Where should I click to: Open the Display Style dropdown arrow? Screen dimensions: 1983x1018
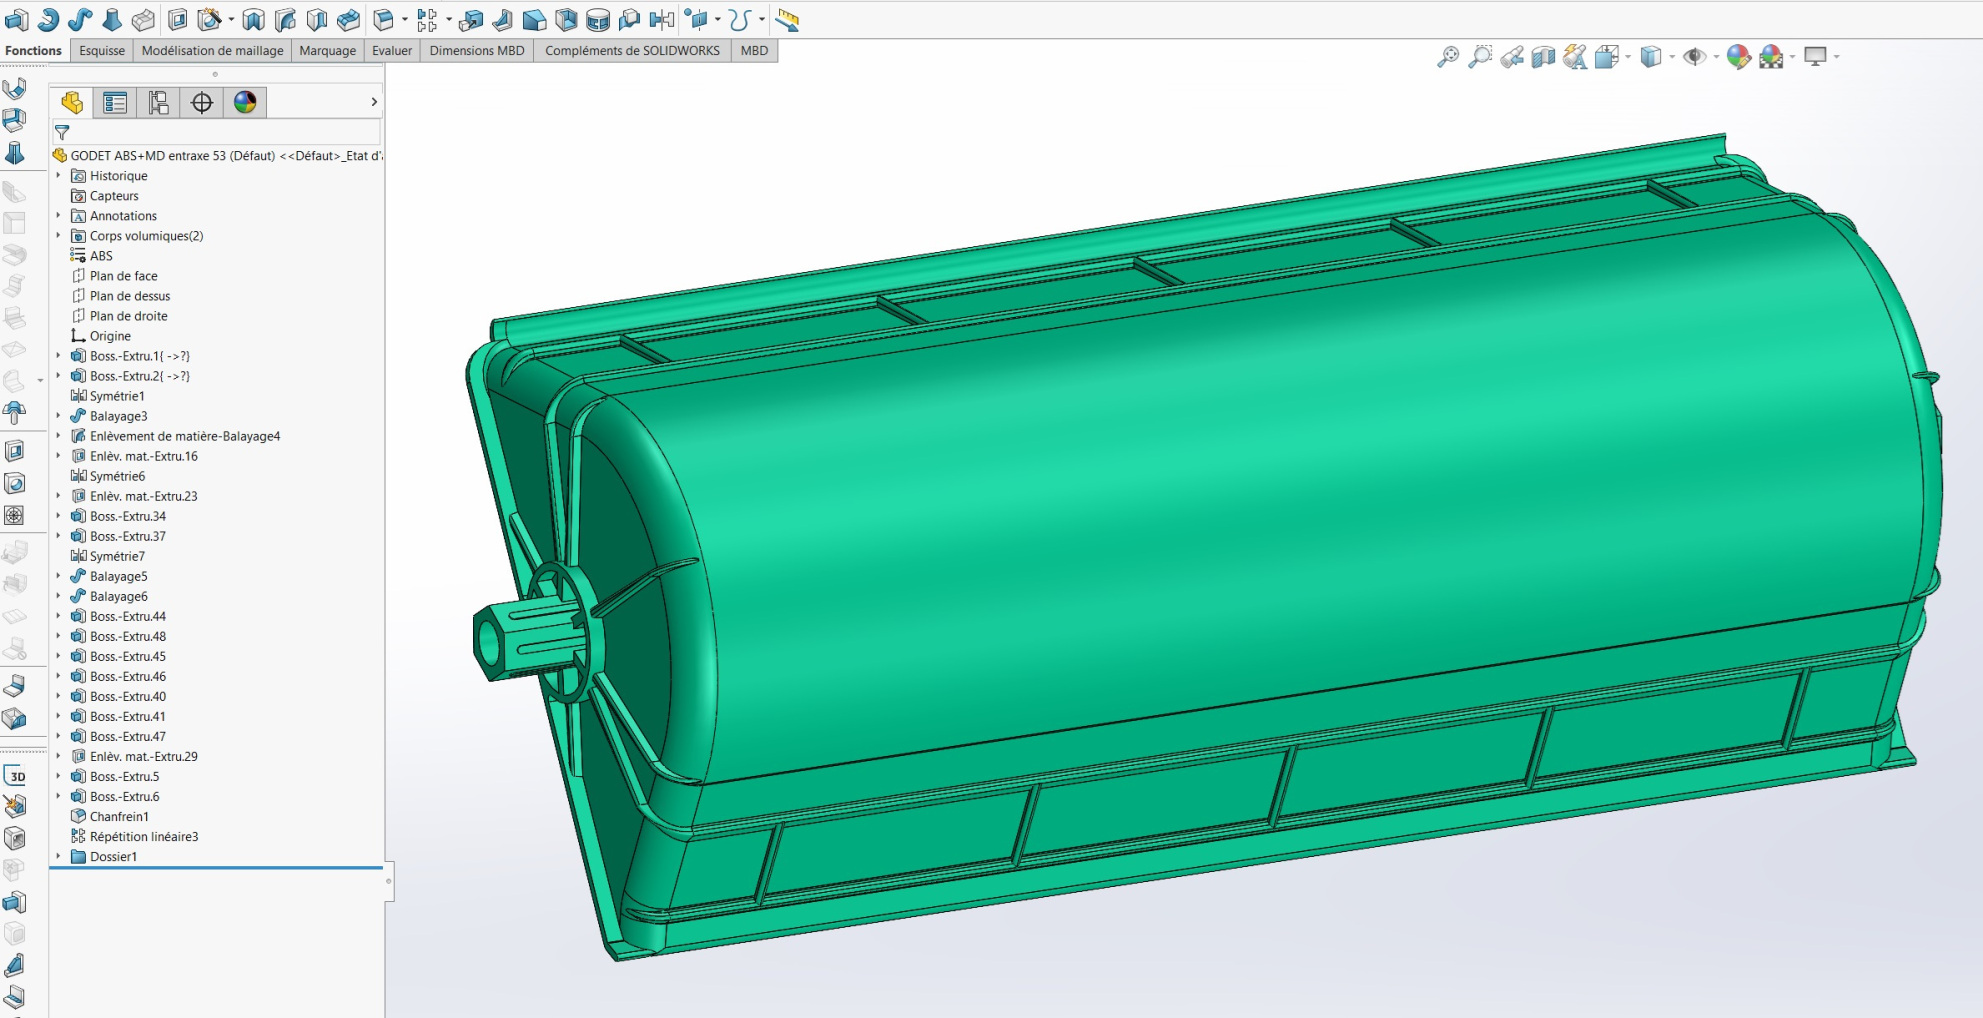click(x=1672, y=57)
